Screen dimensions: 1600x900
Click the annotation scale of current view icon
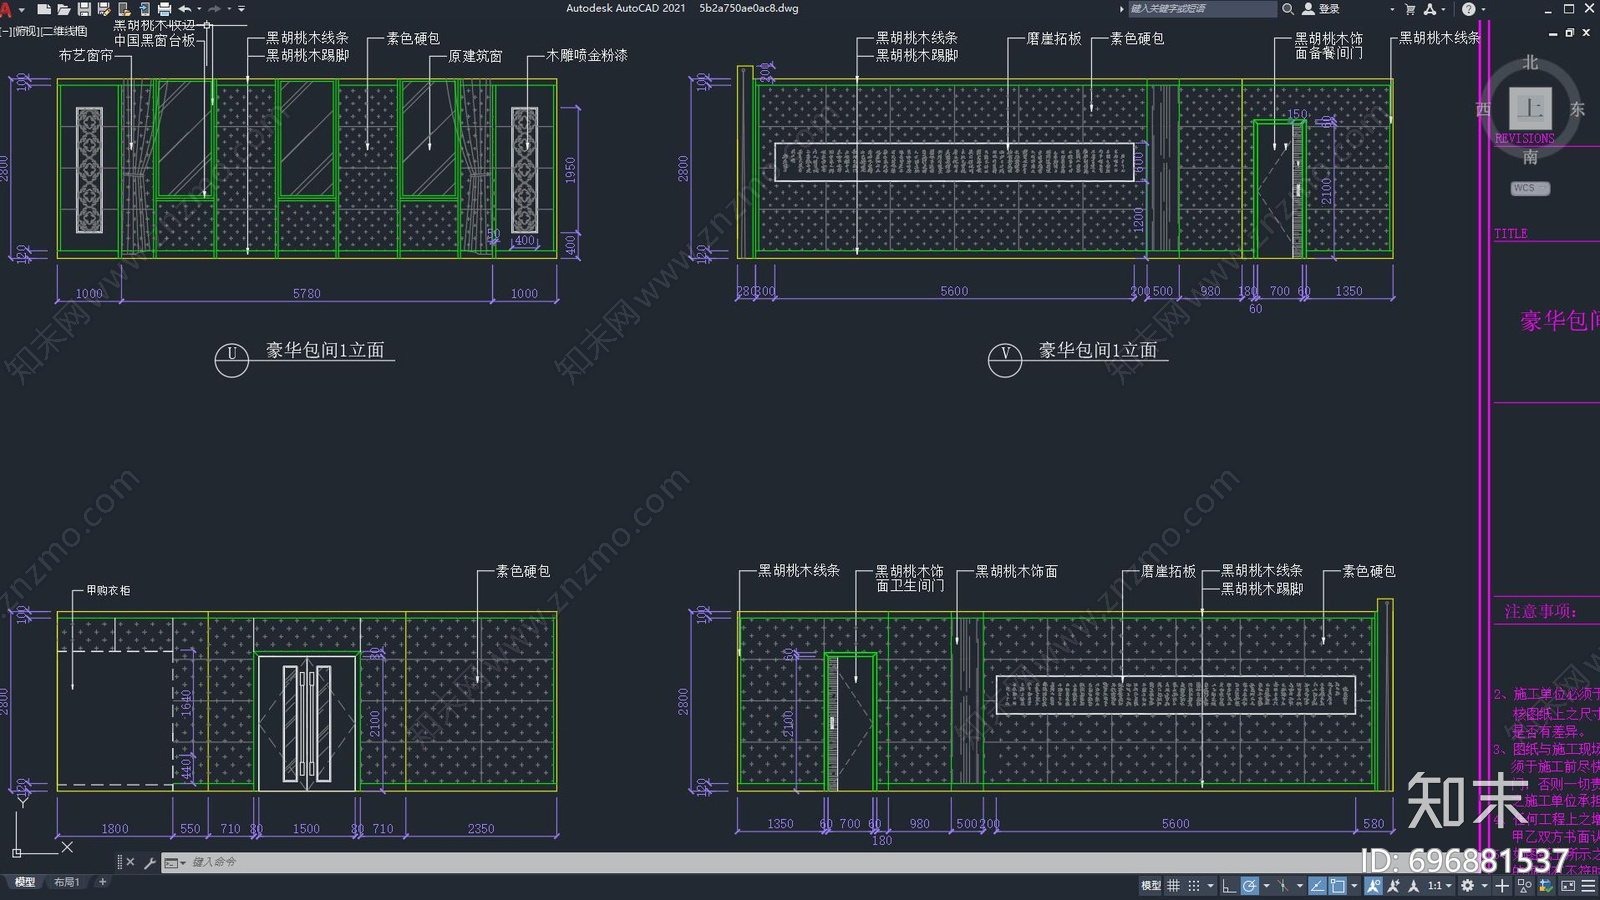click(1413, 885)
